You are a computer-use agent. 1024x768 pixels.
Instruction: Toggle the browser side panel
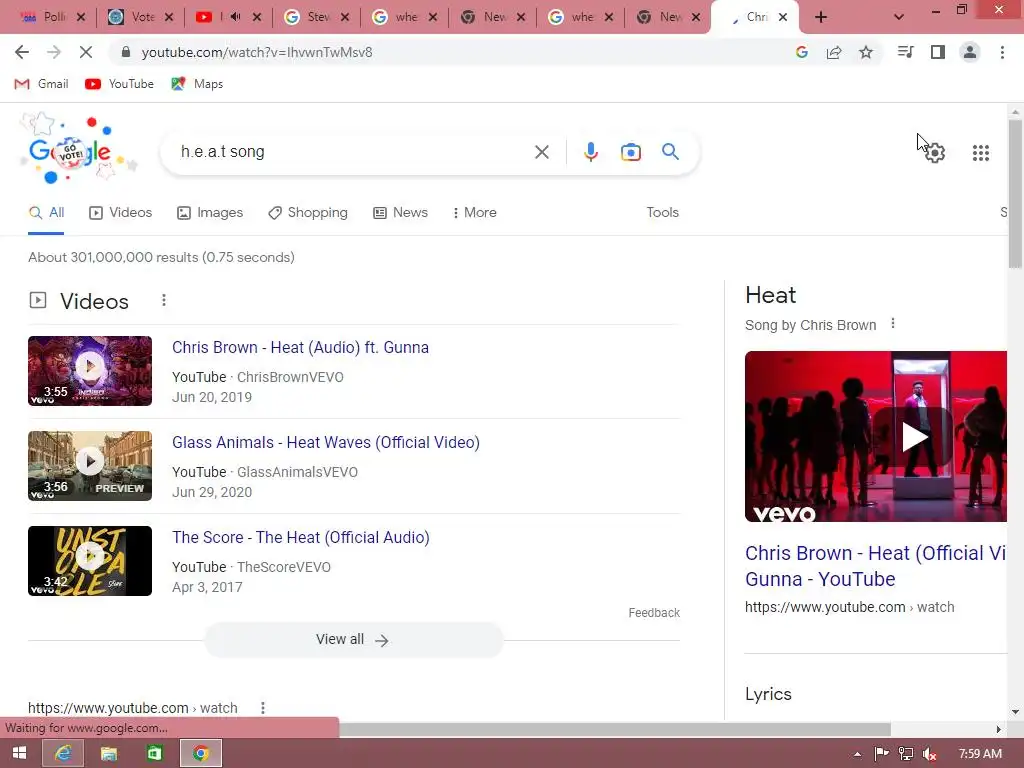pos(938,52)
